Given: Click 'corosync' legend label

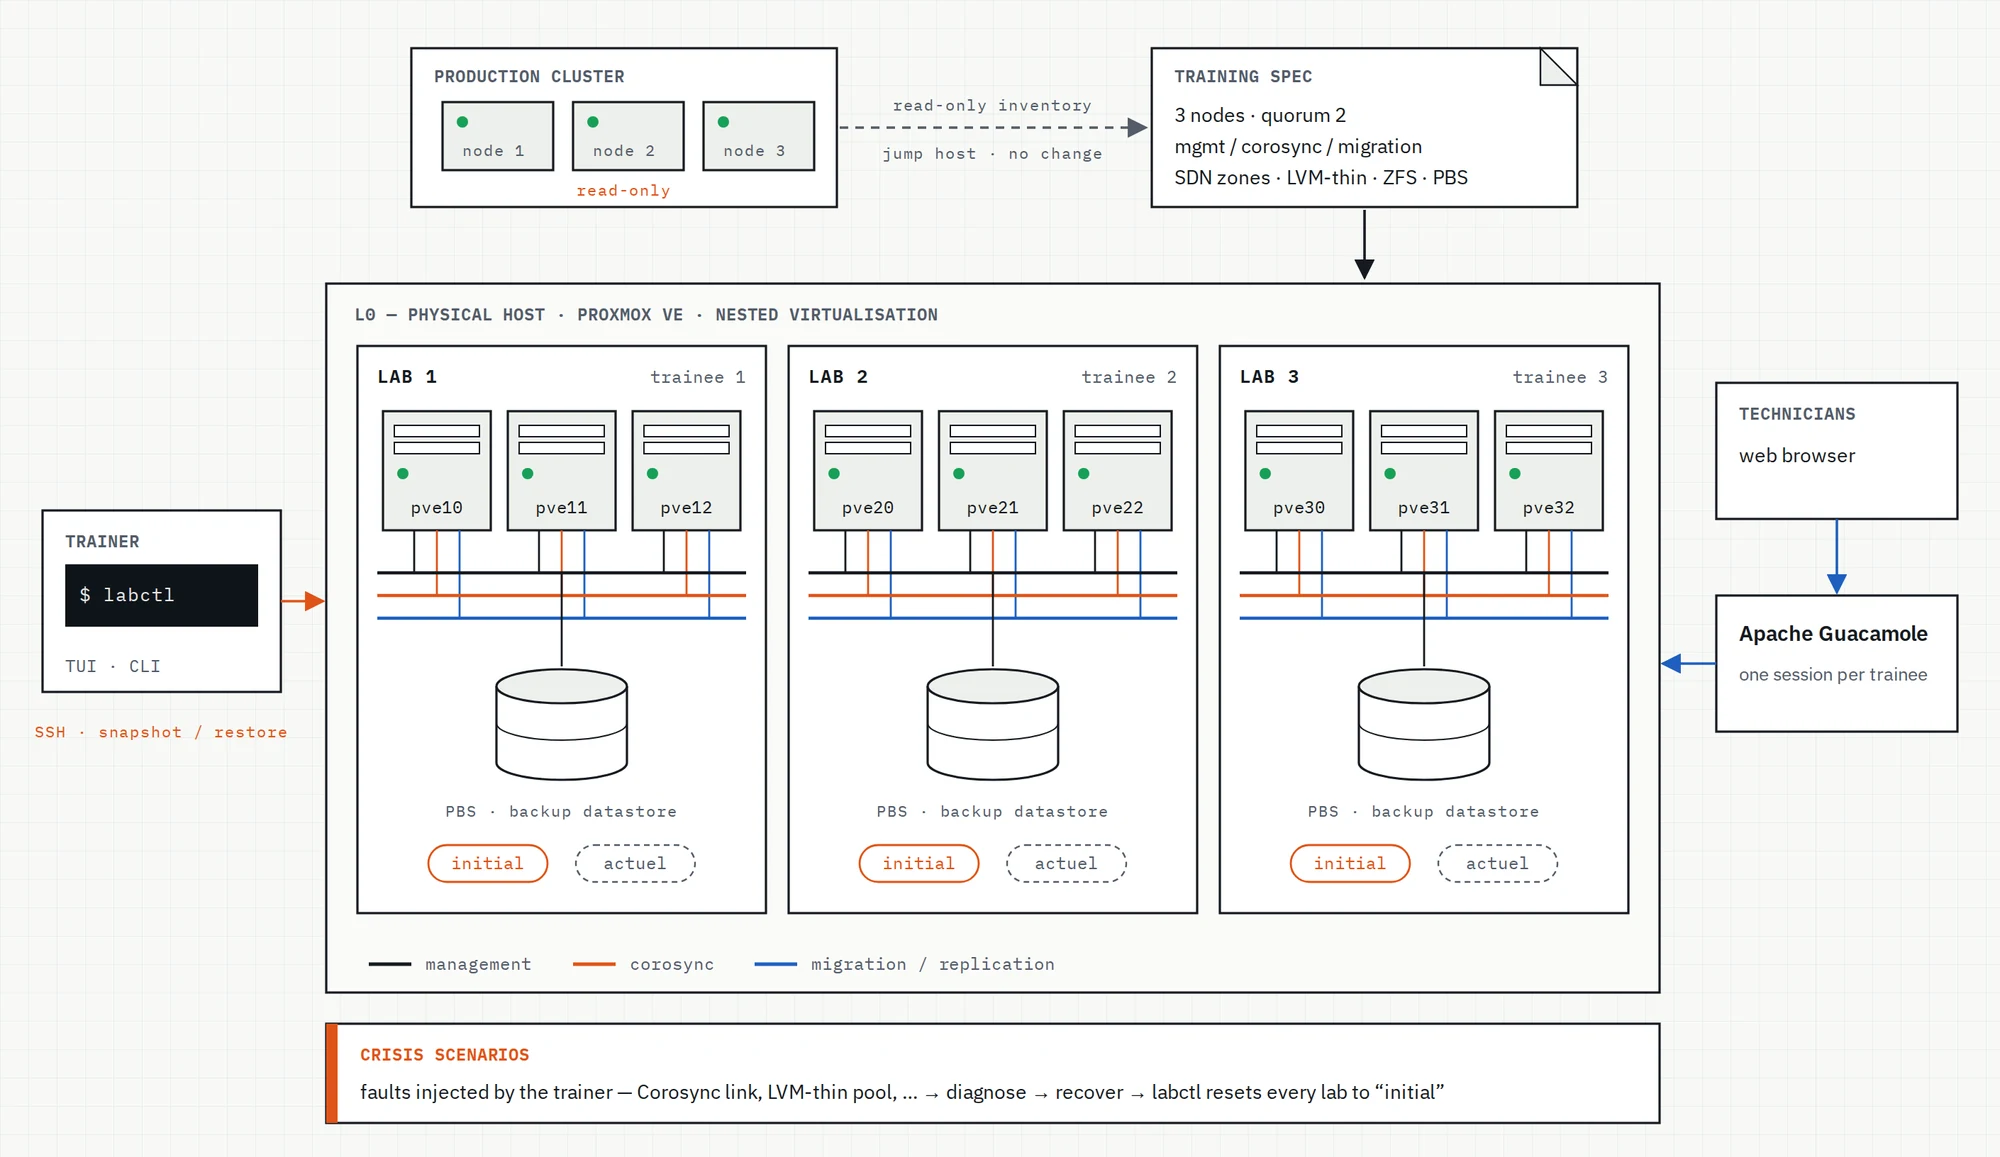Looking at the screenshot, I should pos(672,965).
